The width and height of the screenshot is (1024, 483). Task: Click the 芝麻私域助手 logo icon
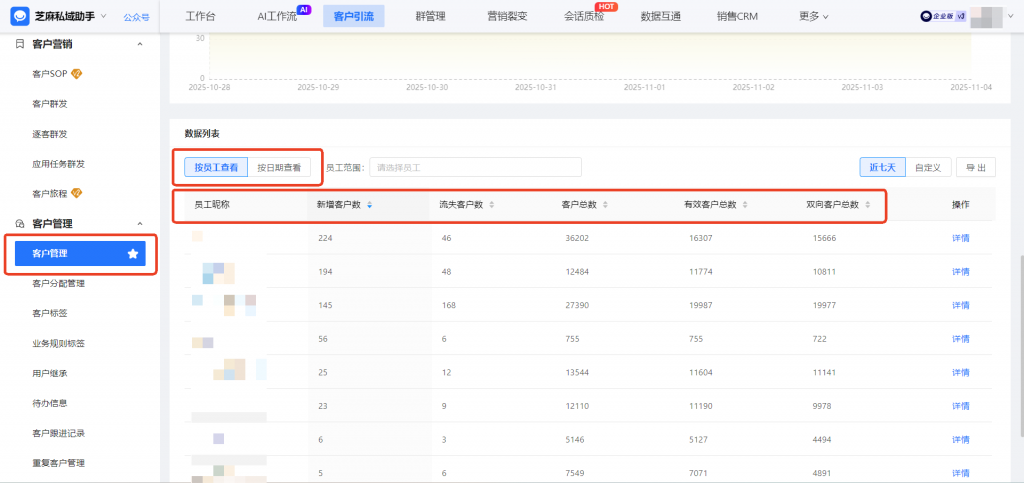click(x=20, y=16)
